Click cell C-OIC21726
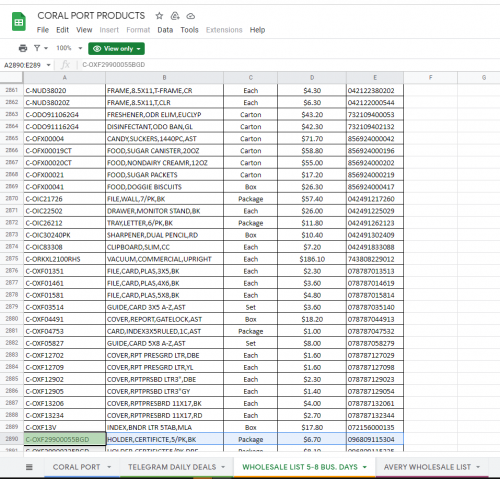 64,199
